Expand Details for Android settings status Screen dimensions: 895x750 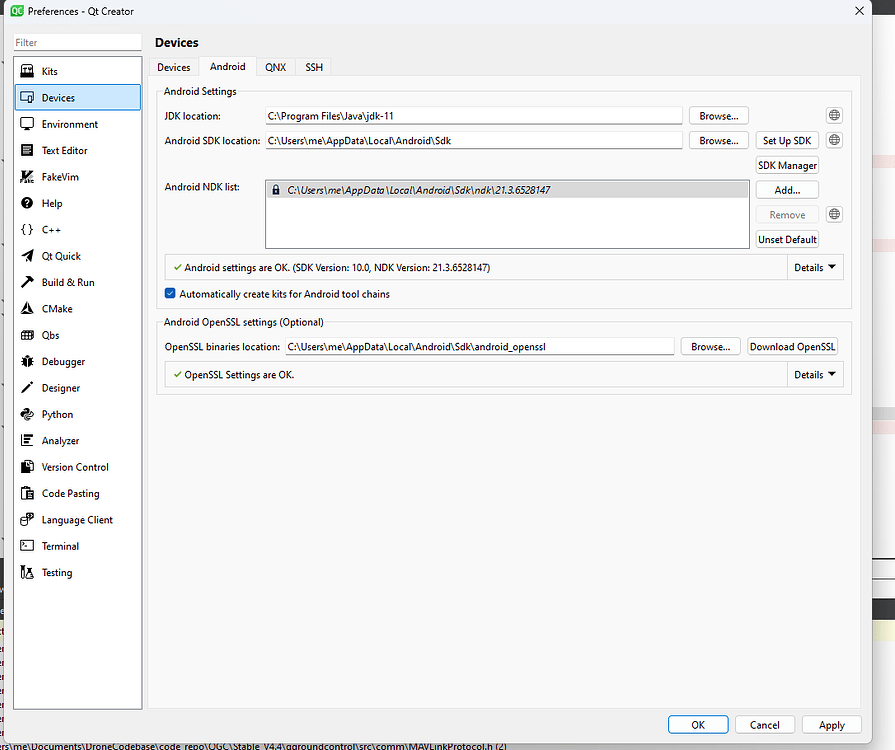[x=816, y=267]
